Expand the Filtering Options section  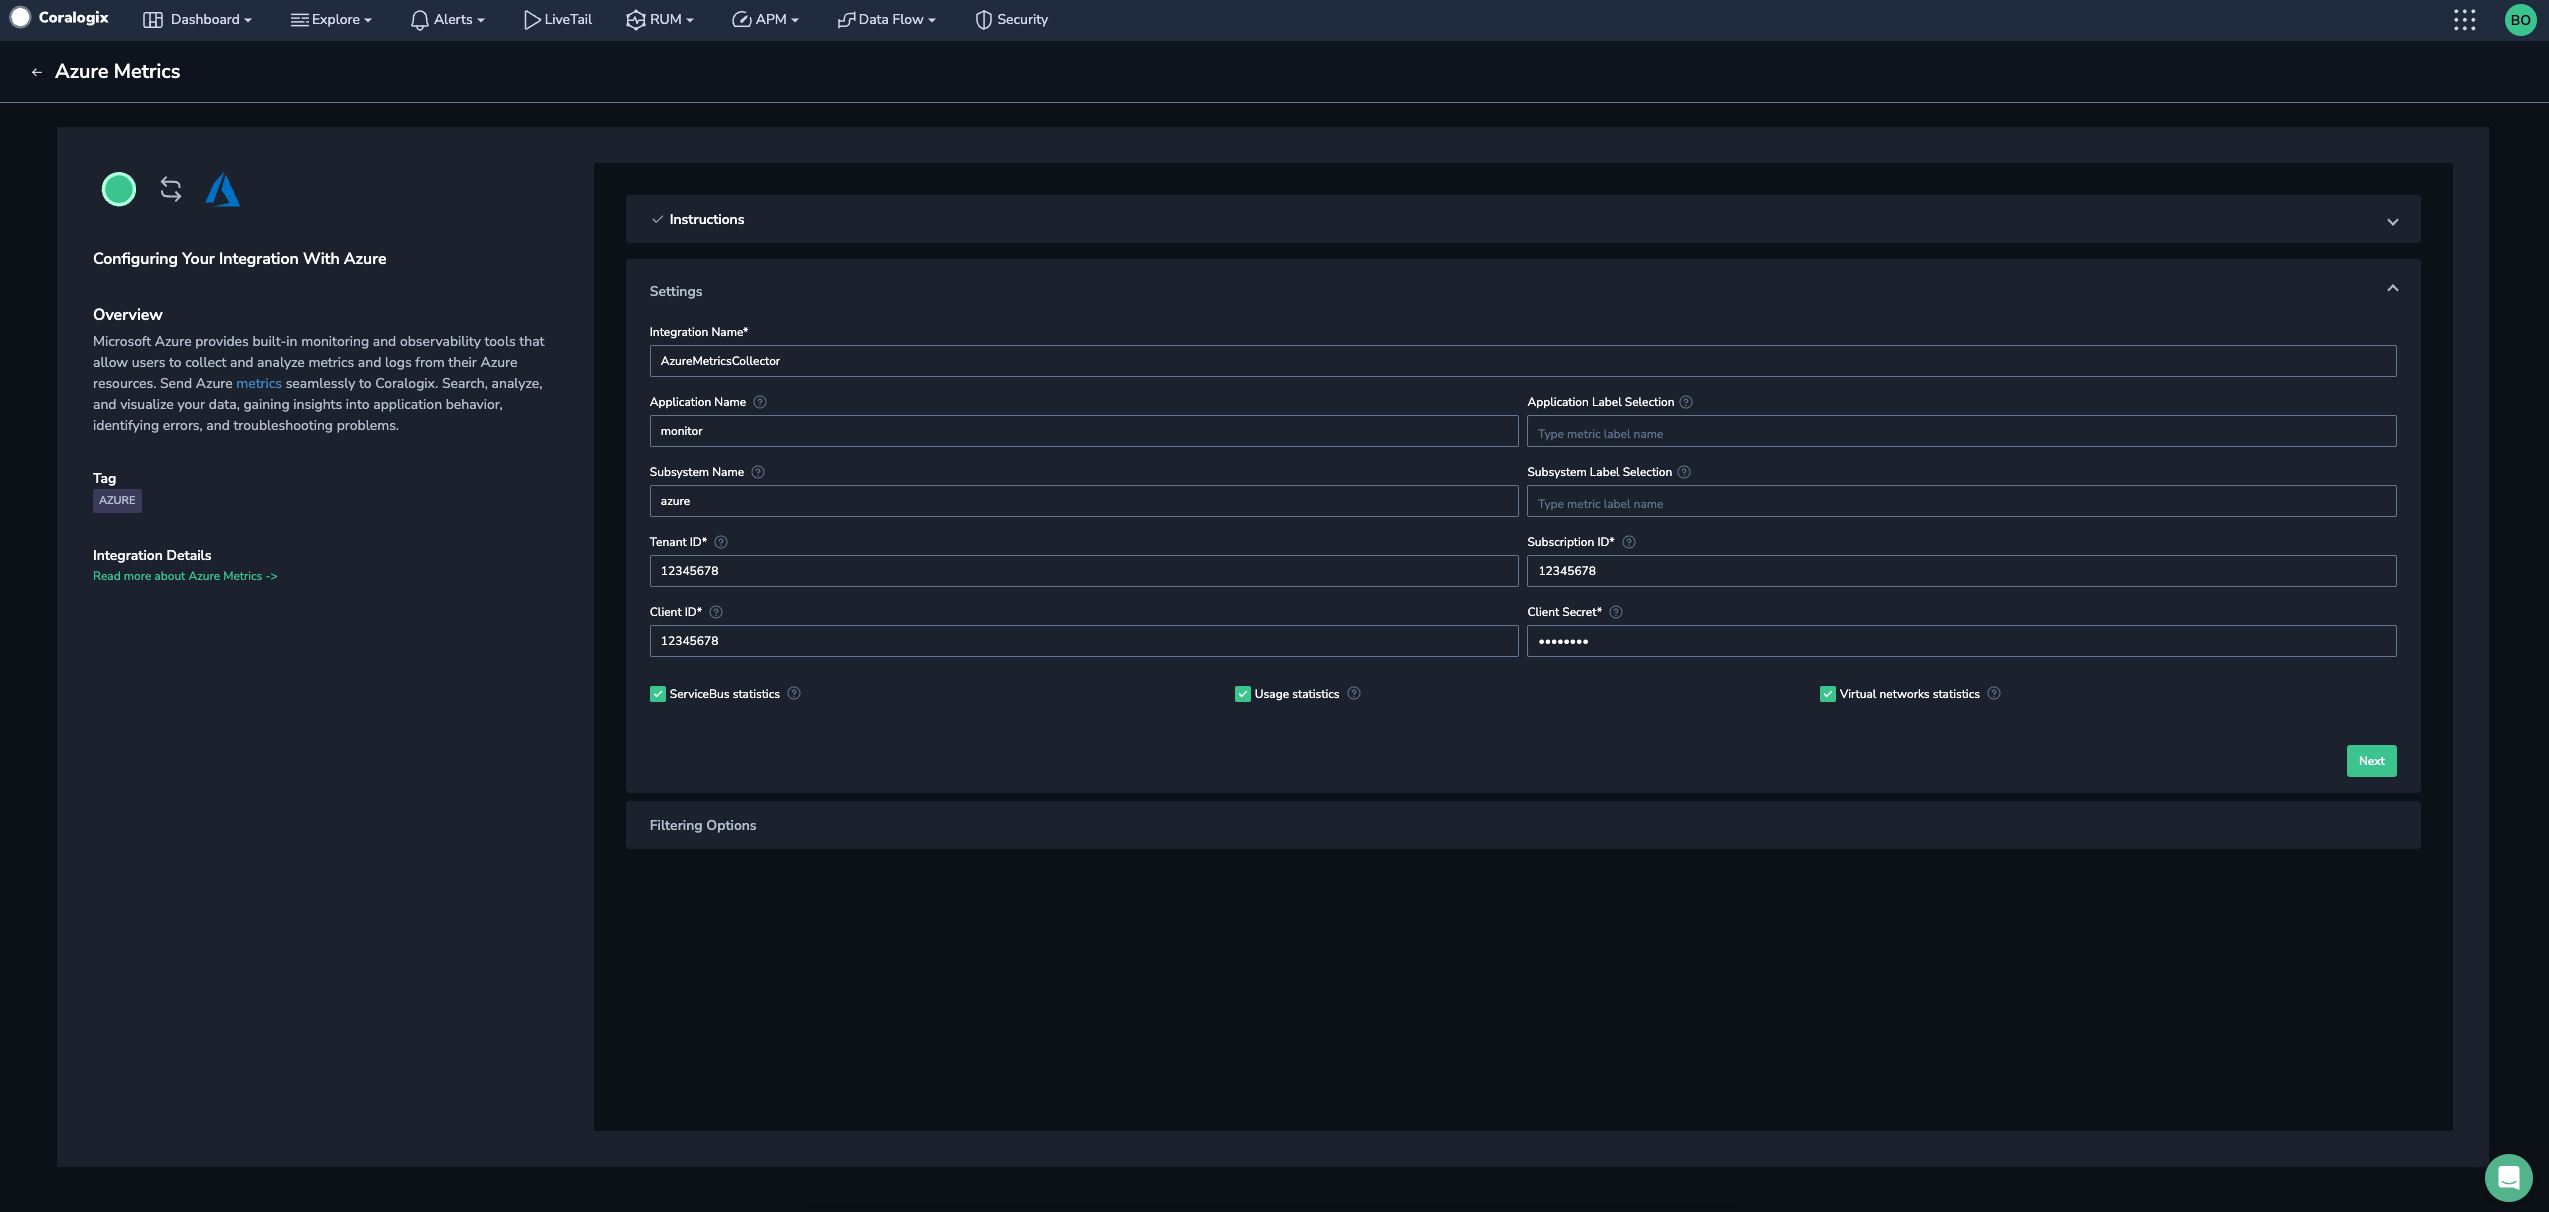(1523, 825)
